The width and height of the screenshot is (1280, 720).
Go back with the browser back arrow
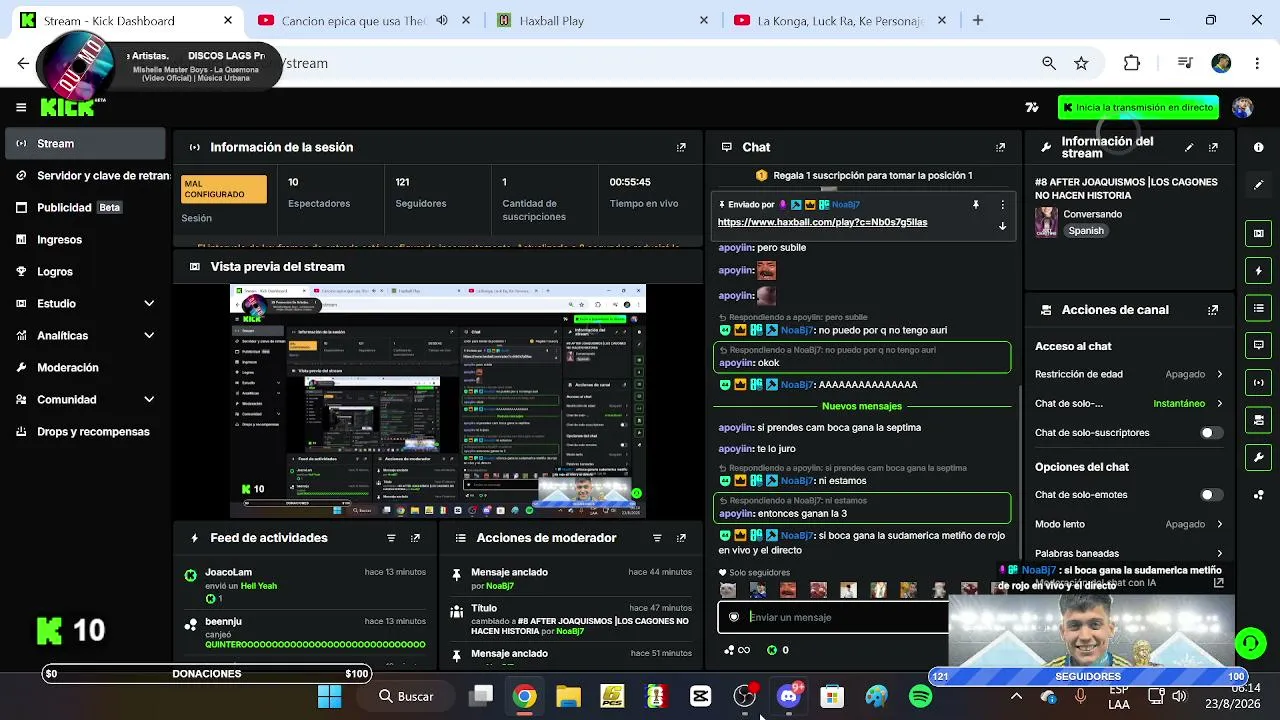pyautogui.click(x=23, y=63)
